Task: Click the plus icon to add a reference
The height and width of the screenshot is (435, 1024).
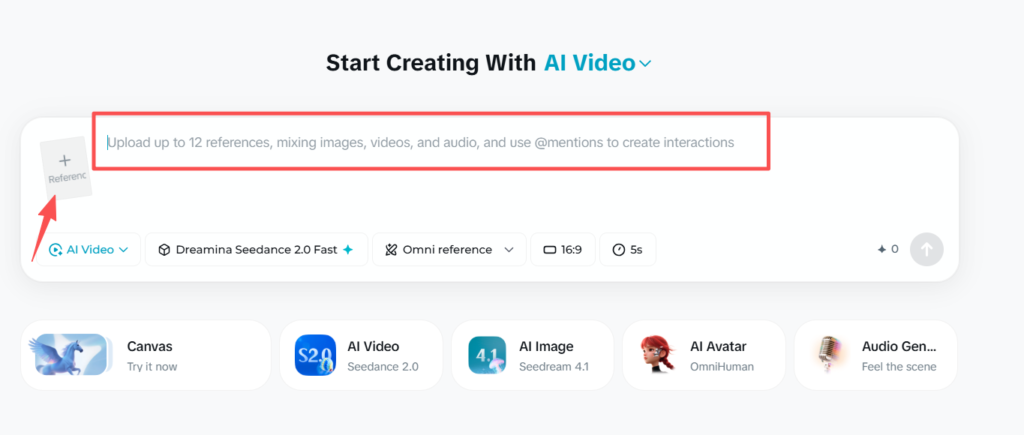Action: [65, 160]
